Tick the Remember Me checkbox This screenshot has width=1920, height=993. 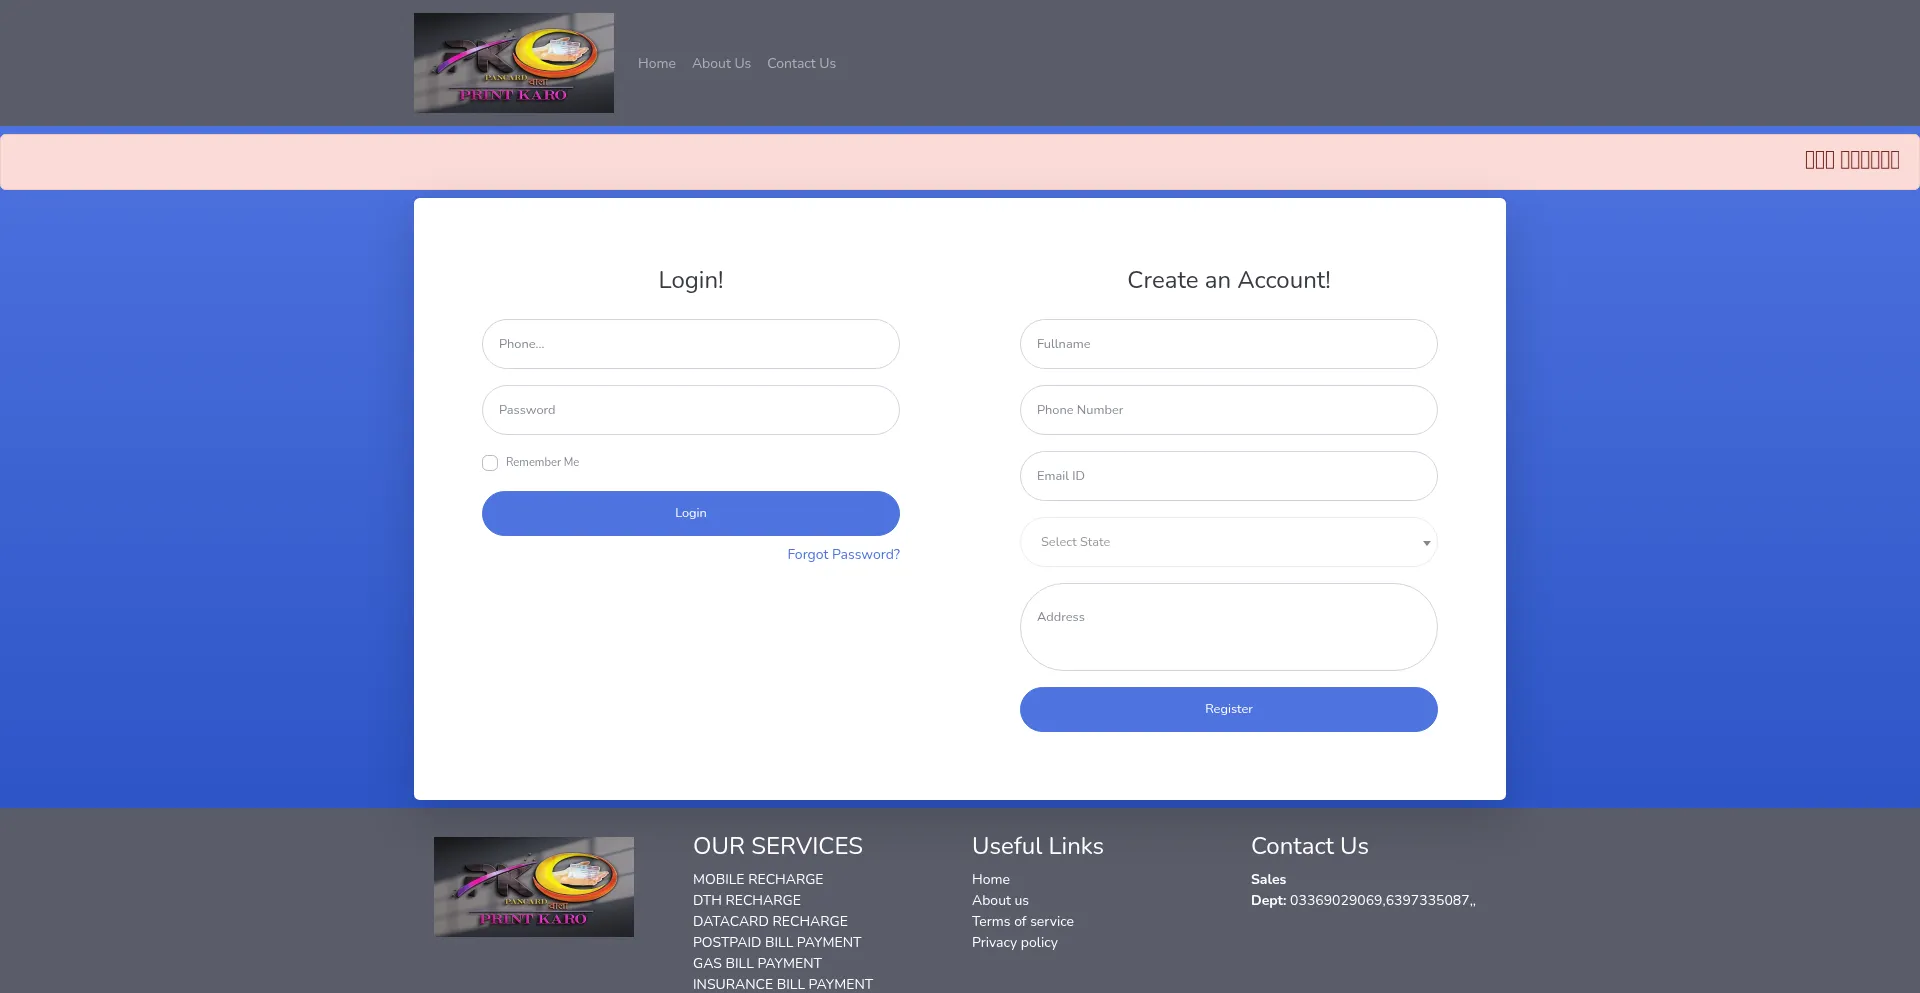click(490, 463)
